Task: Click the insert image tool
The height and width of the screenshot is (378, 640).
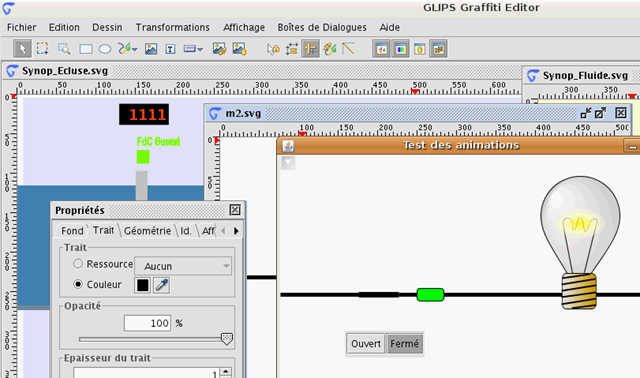Action: (151, 49)
